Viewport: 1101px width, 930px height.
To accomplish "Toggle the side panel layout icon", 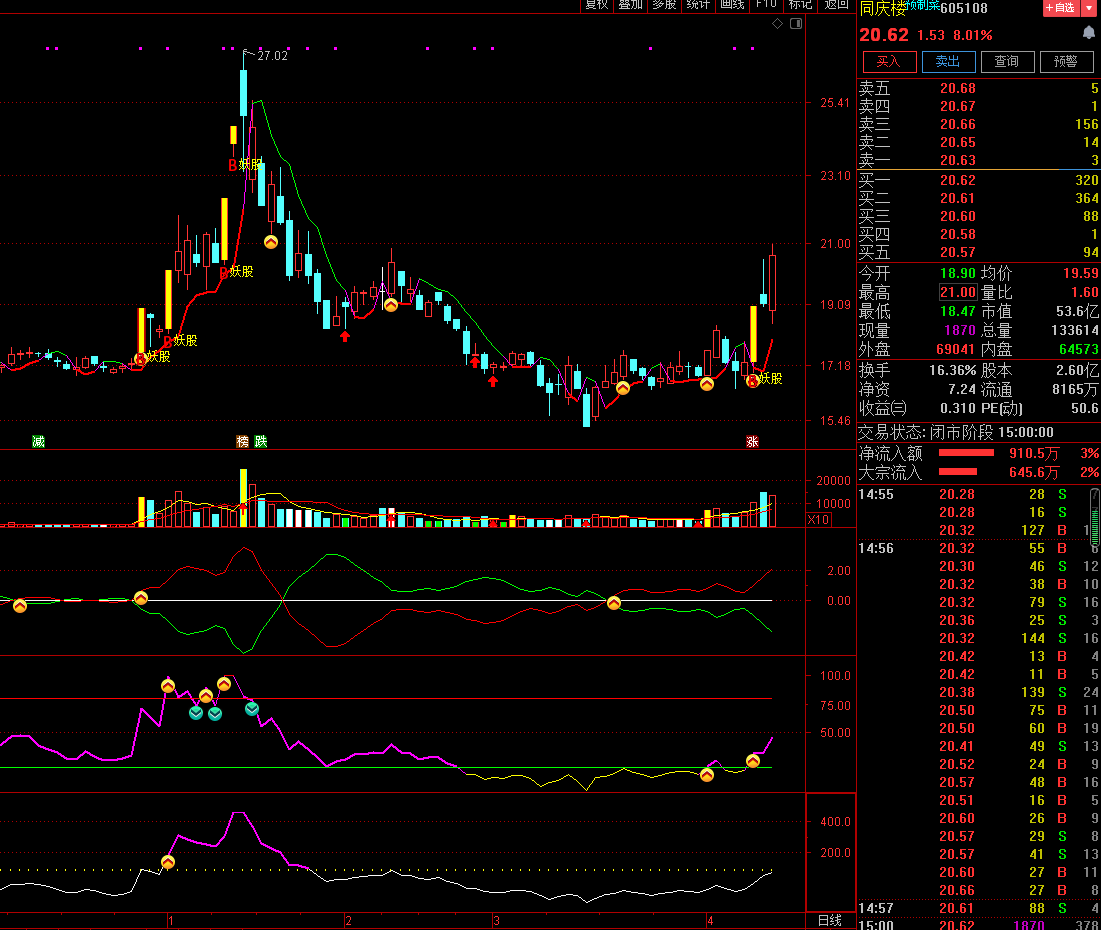I will (x=796, y=24).
